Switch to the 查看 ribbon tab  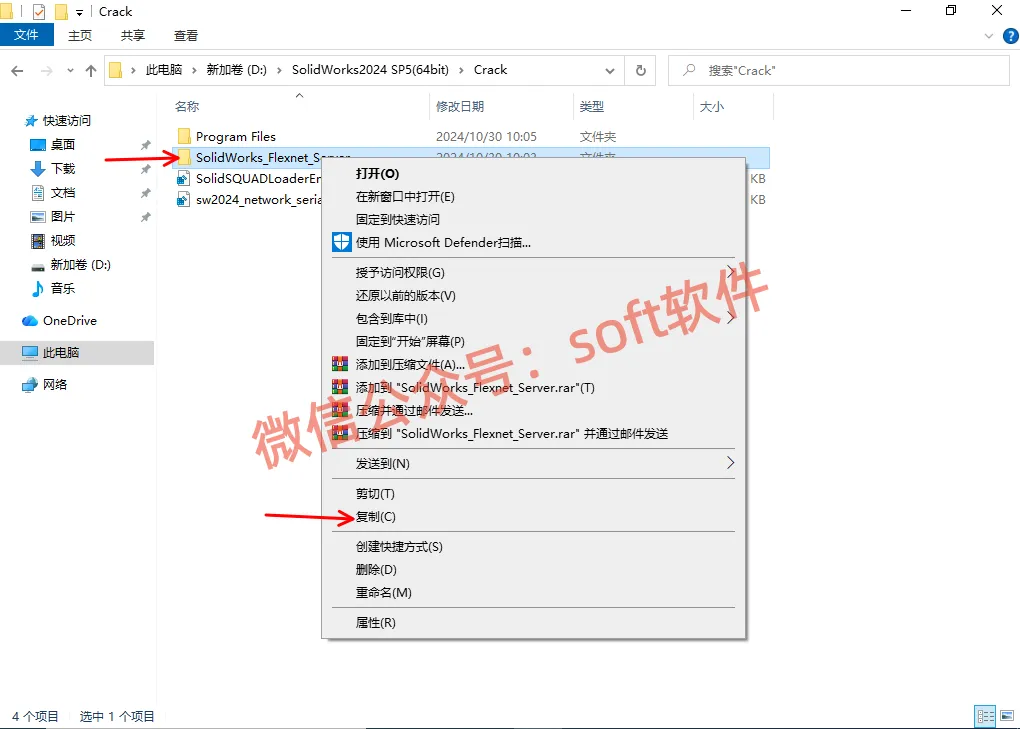click(185, 36)
